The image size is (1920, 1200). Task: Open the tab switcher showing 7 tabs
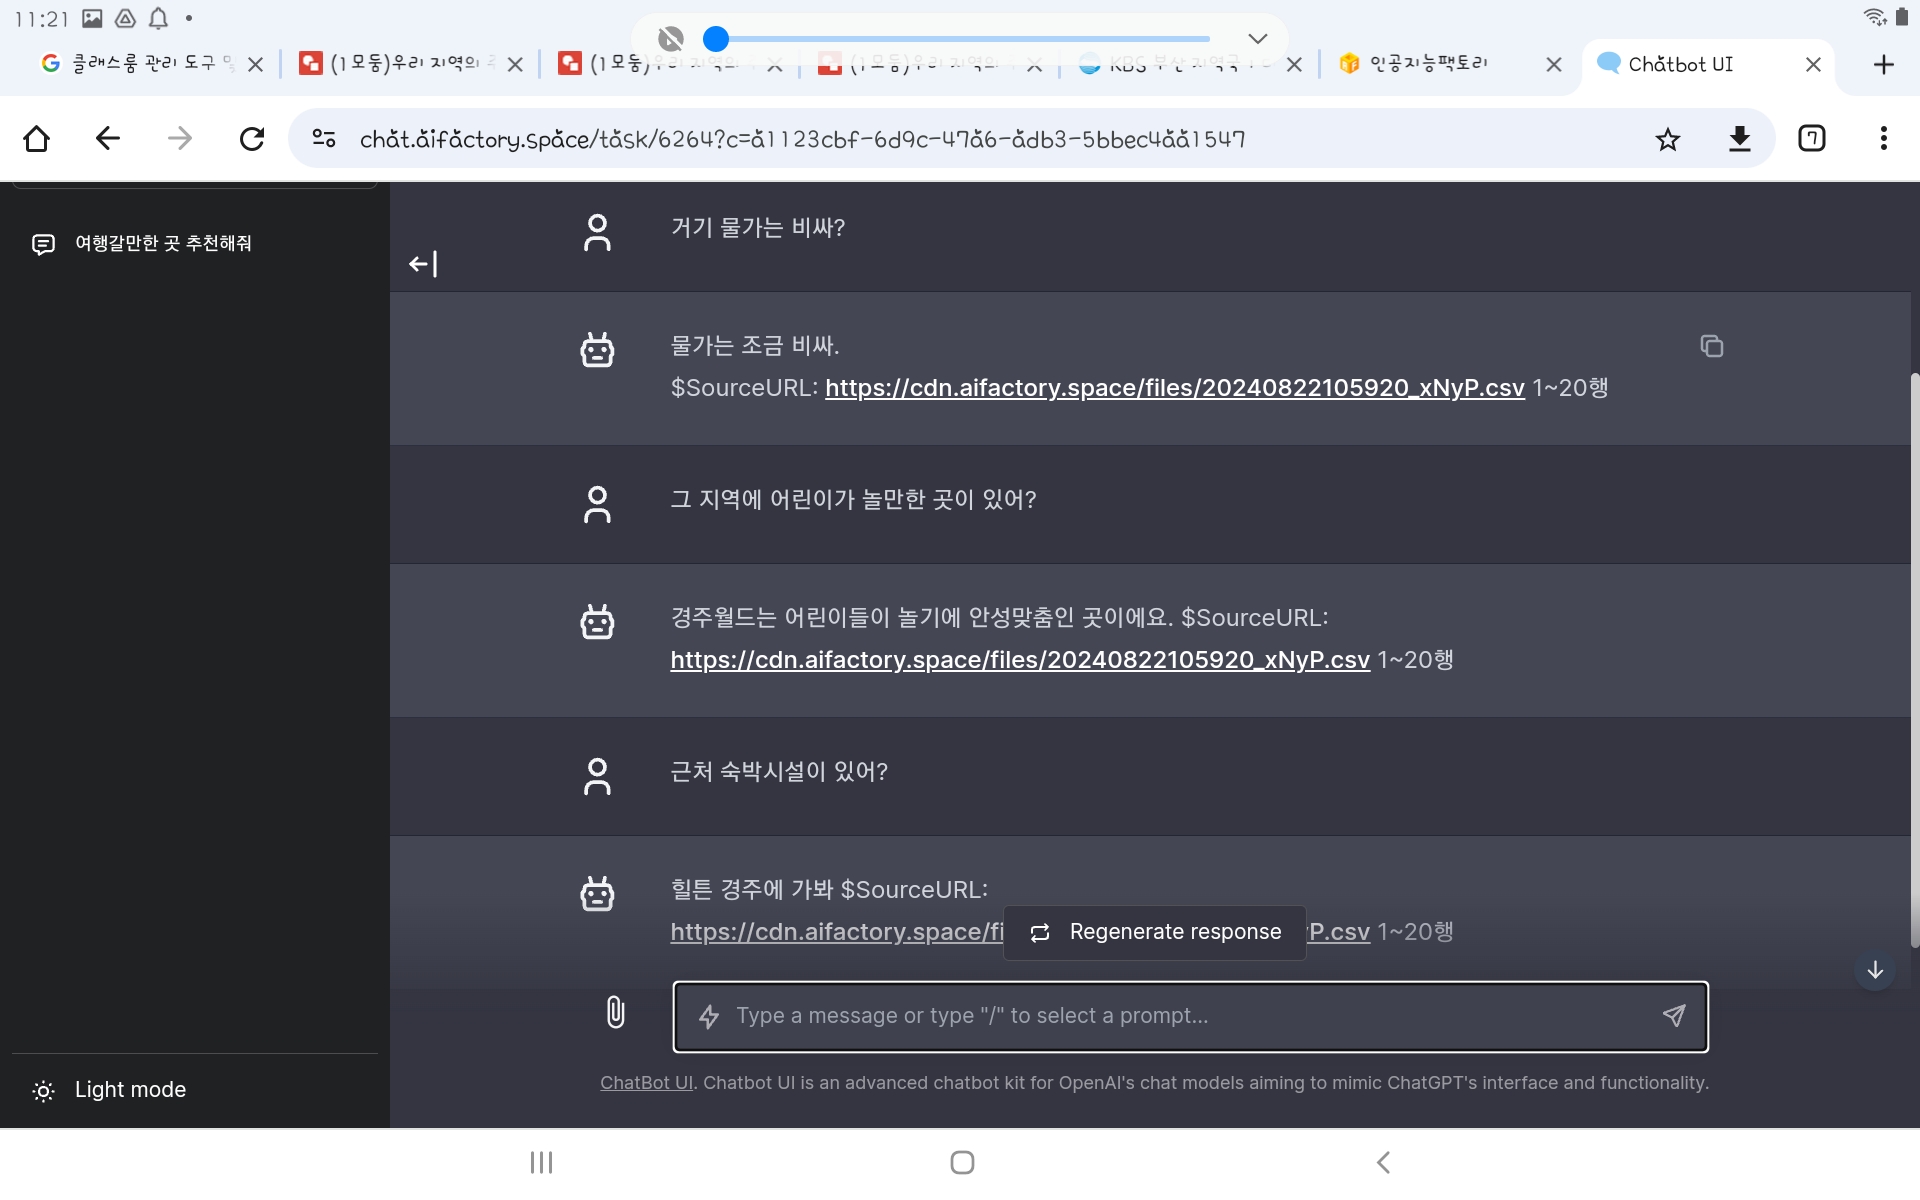[x=1811, y=139]
